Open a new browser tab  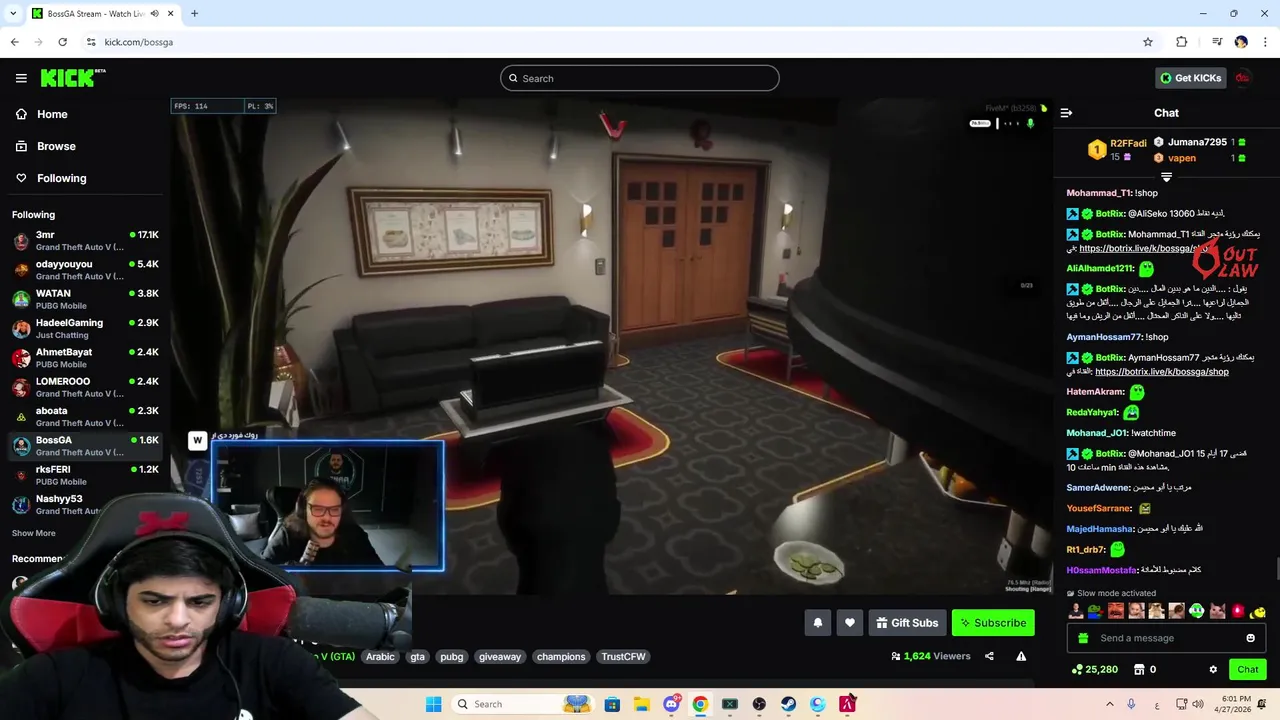pyautogui.click(x=194, y=14)
